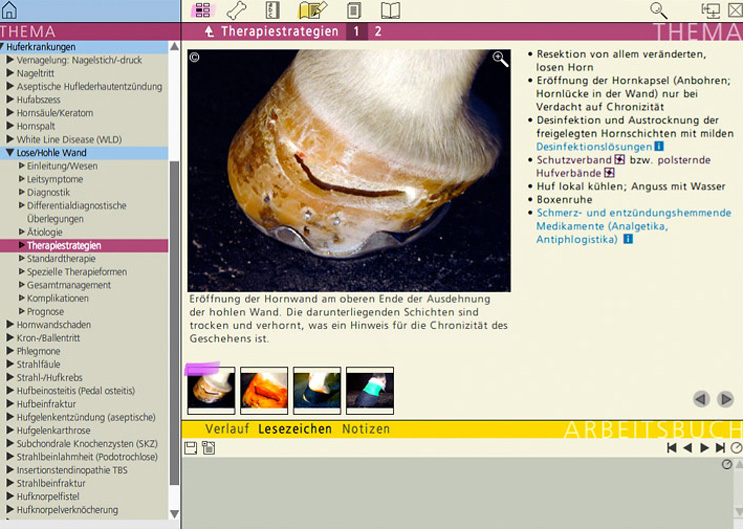
Task: Step back one workbook entry
Action: coord(688,447)
